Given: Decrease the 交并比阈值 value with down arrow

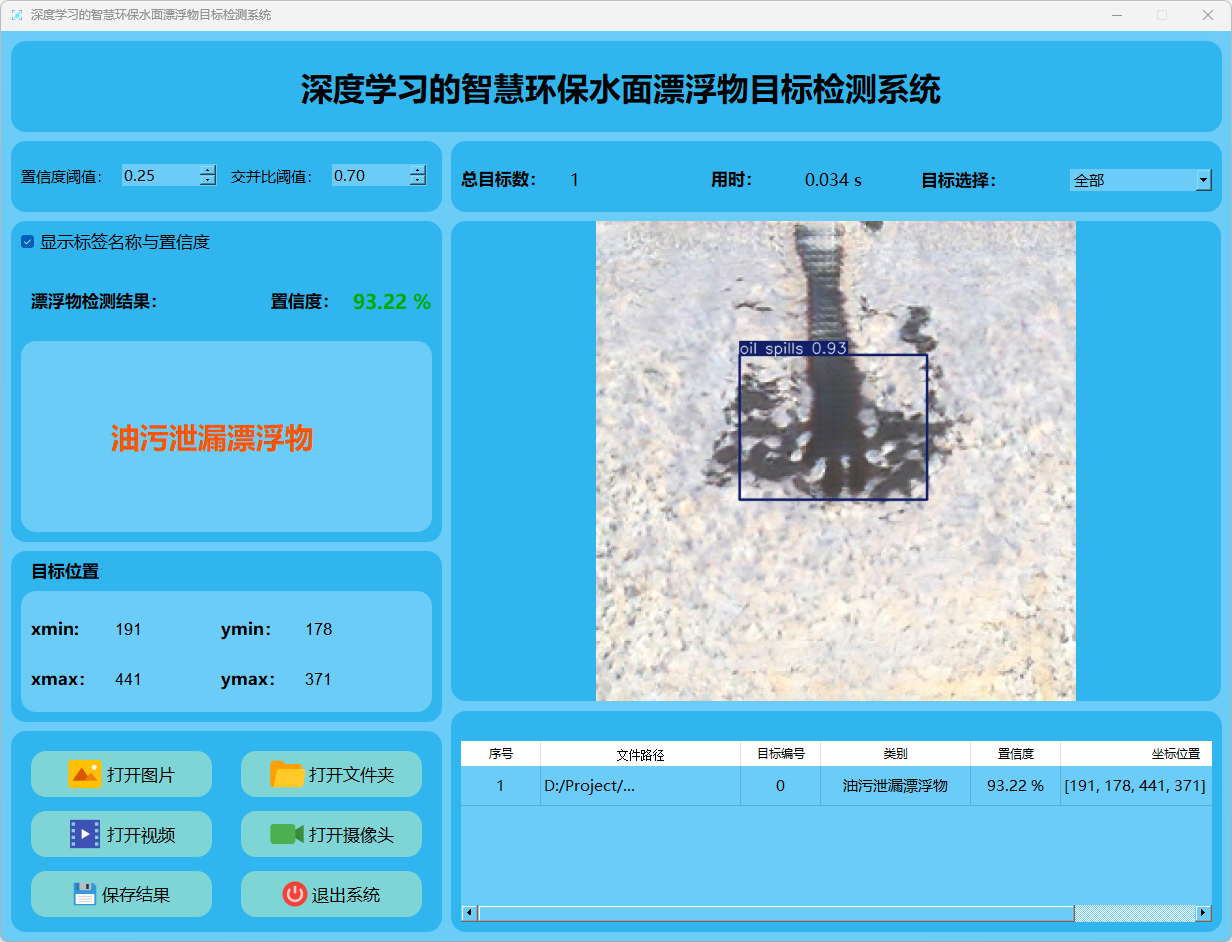Looking at the screenshot, I should 417,181.
